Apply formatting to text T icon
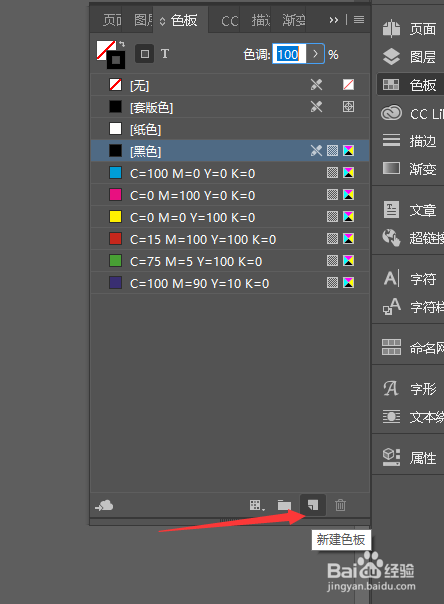 pyautogui.click(x=165, y=54)
